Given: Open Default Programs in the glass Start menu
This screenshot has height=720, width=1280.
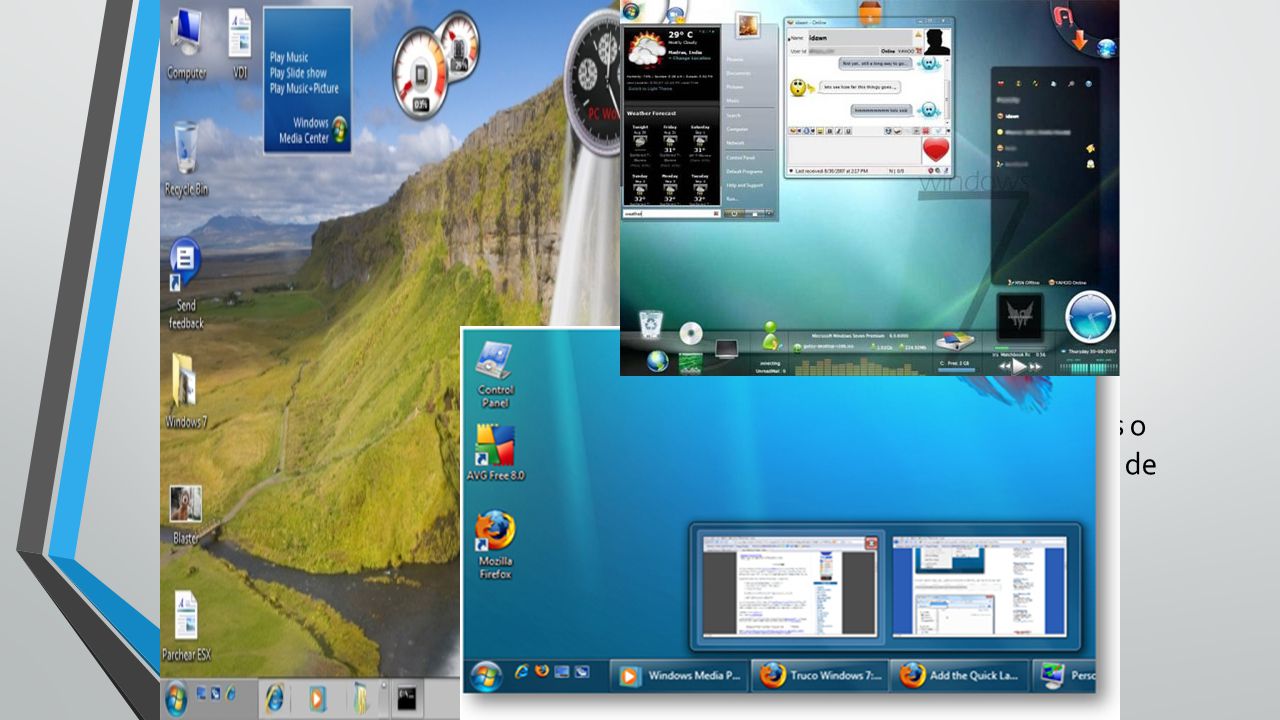Looking at the screenshot, I should (745, 172).
